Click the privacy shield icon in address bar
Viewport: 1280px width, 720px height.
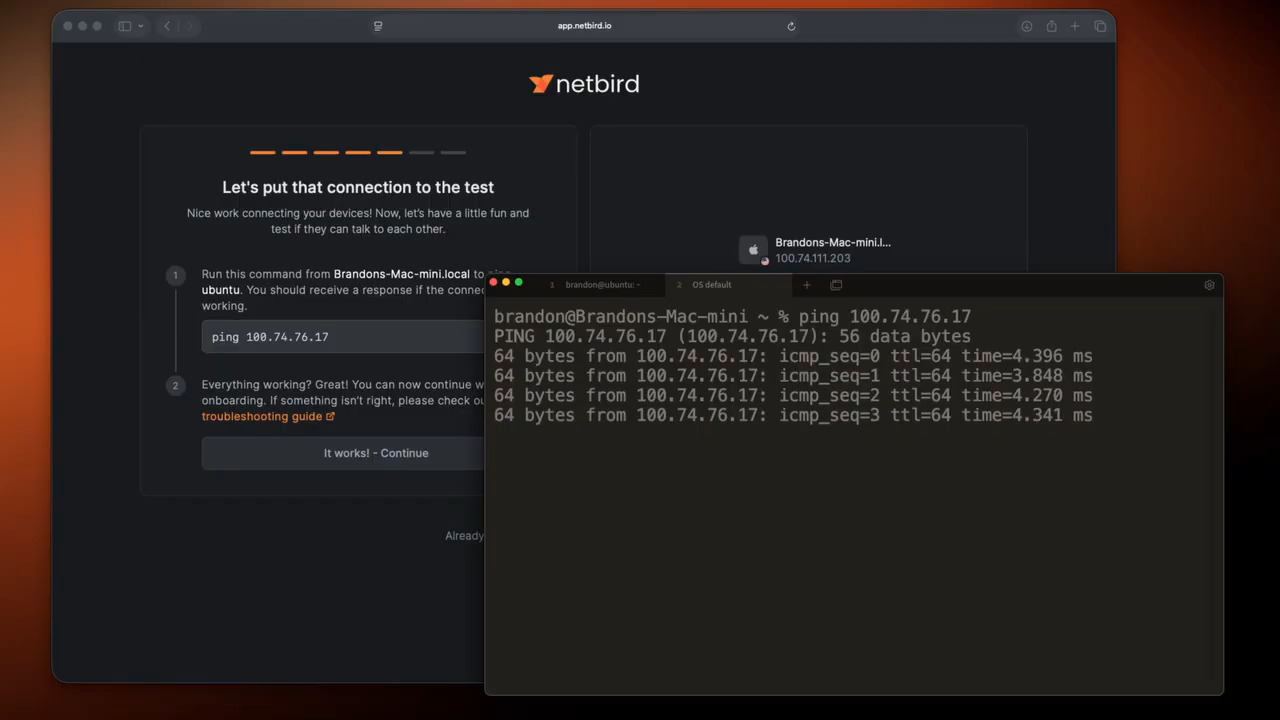click(377, 26)
